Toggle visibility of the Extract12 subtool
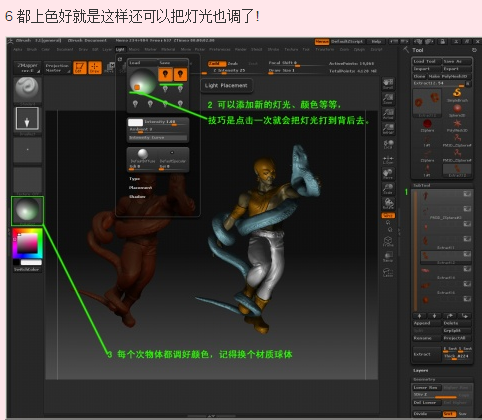The width and height of the screenshot is (482, 420). coord(467,254)
